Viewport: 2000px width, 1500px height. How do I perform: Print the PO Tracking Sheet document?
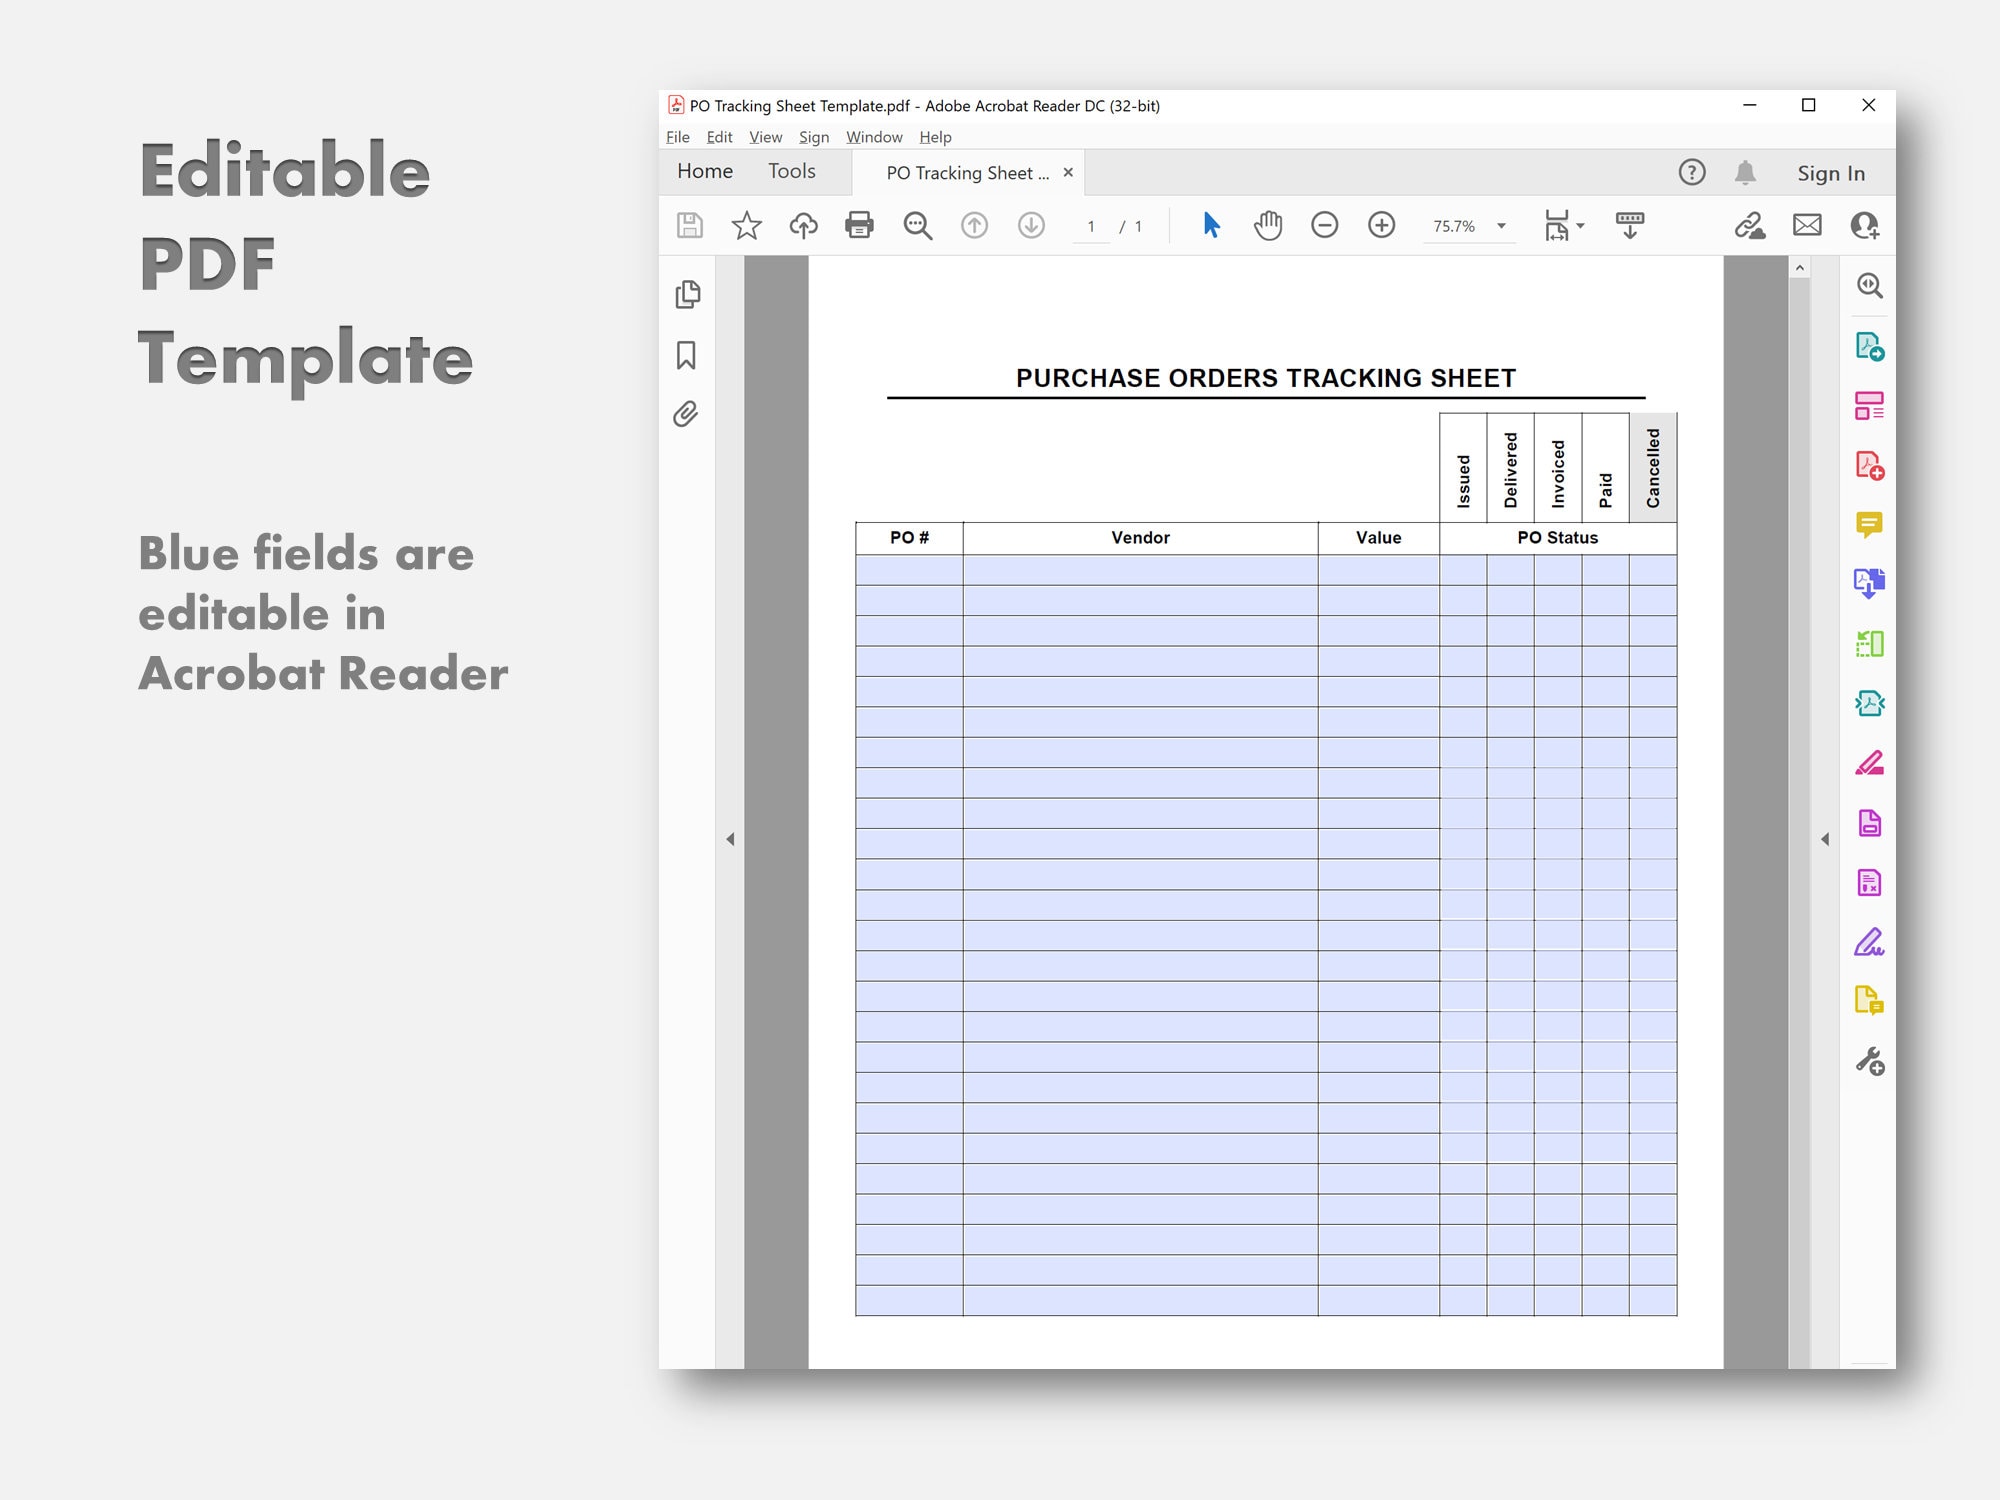click(859, 225)
